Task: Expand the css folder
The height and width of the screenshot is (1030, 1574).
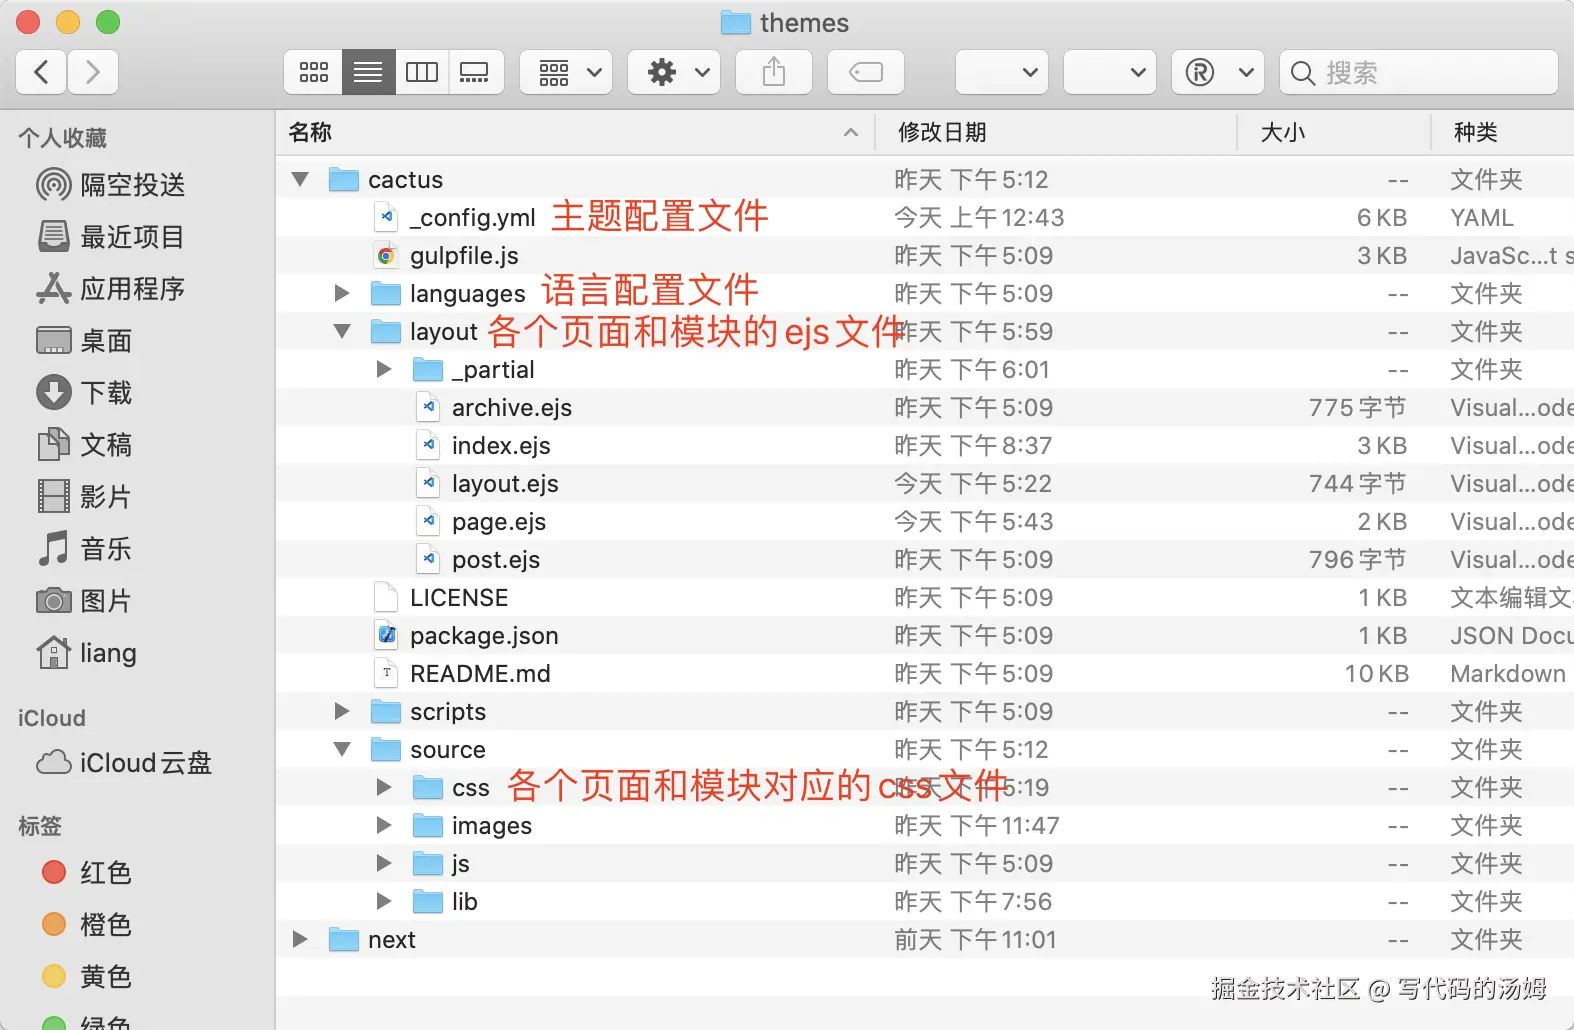Action: pos(384,787)
